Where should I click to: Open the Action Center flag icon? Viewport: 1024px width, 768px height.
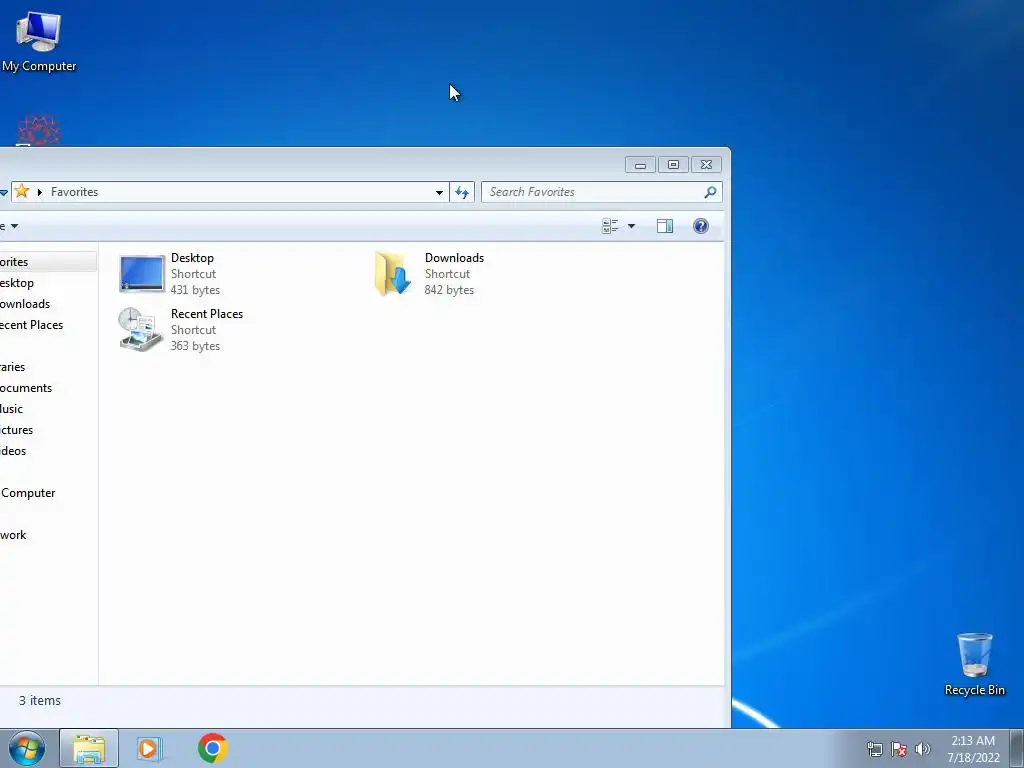point(899,749)
